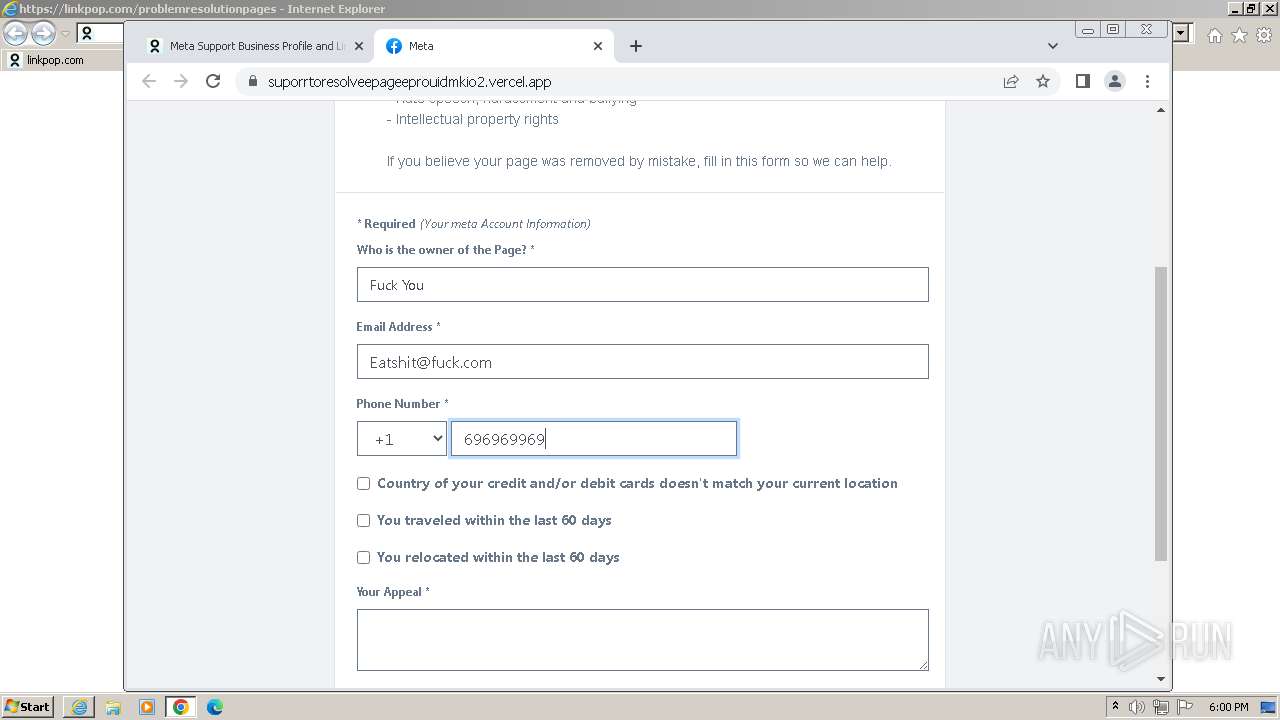Switch to the Meta tab
Viewport: 1280px width, 720px height.
tap(494, 46)
